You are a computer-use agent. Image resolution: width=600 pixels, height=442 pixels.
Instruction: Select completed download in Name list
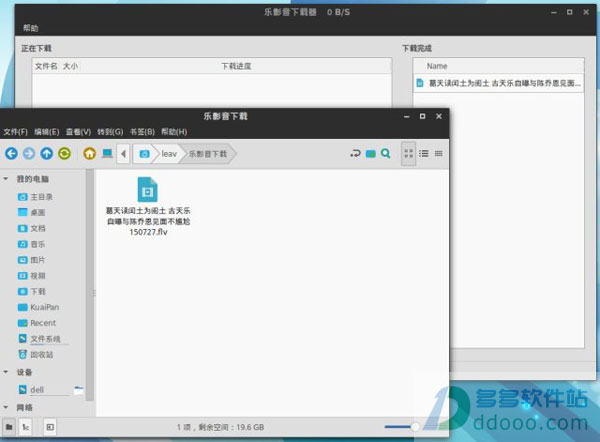(x=498, y=83)
